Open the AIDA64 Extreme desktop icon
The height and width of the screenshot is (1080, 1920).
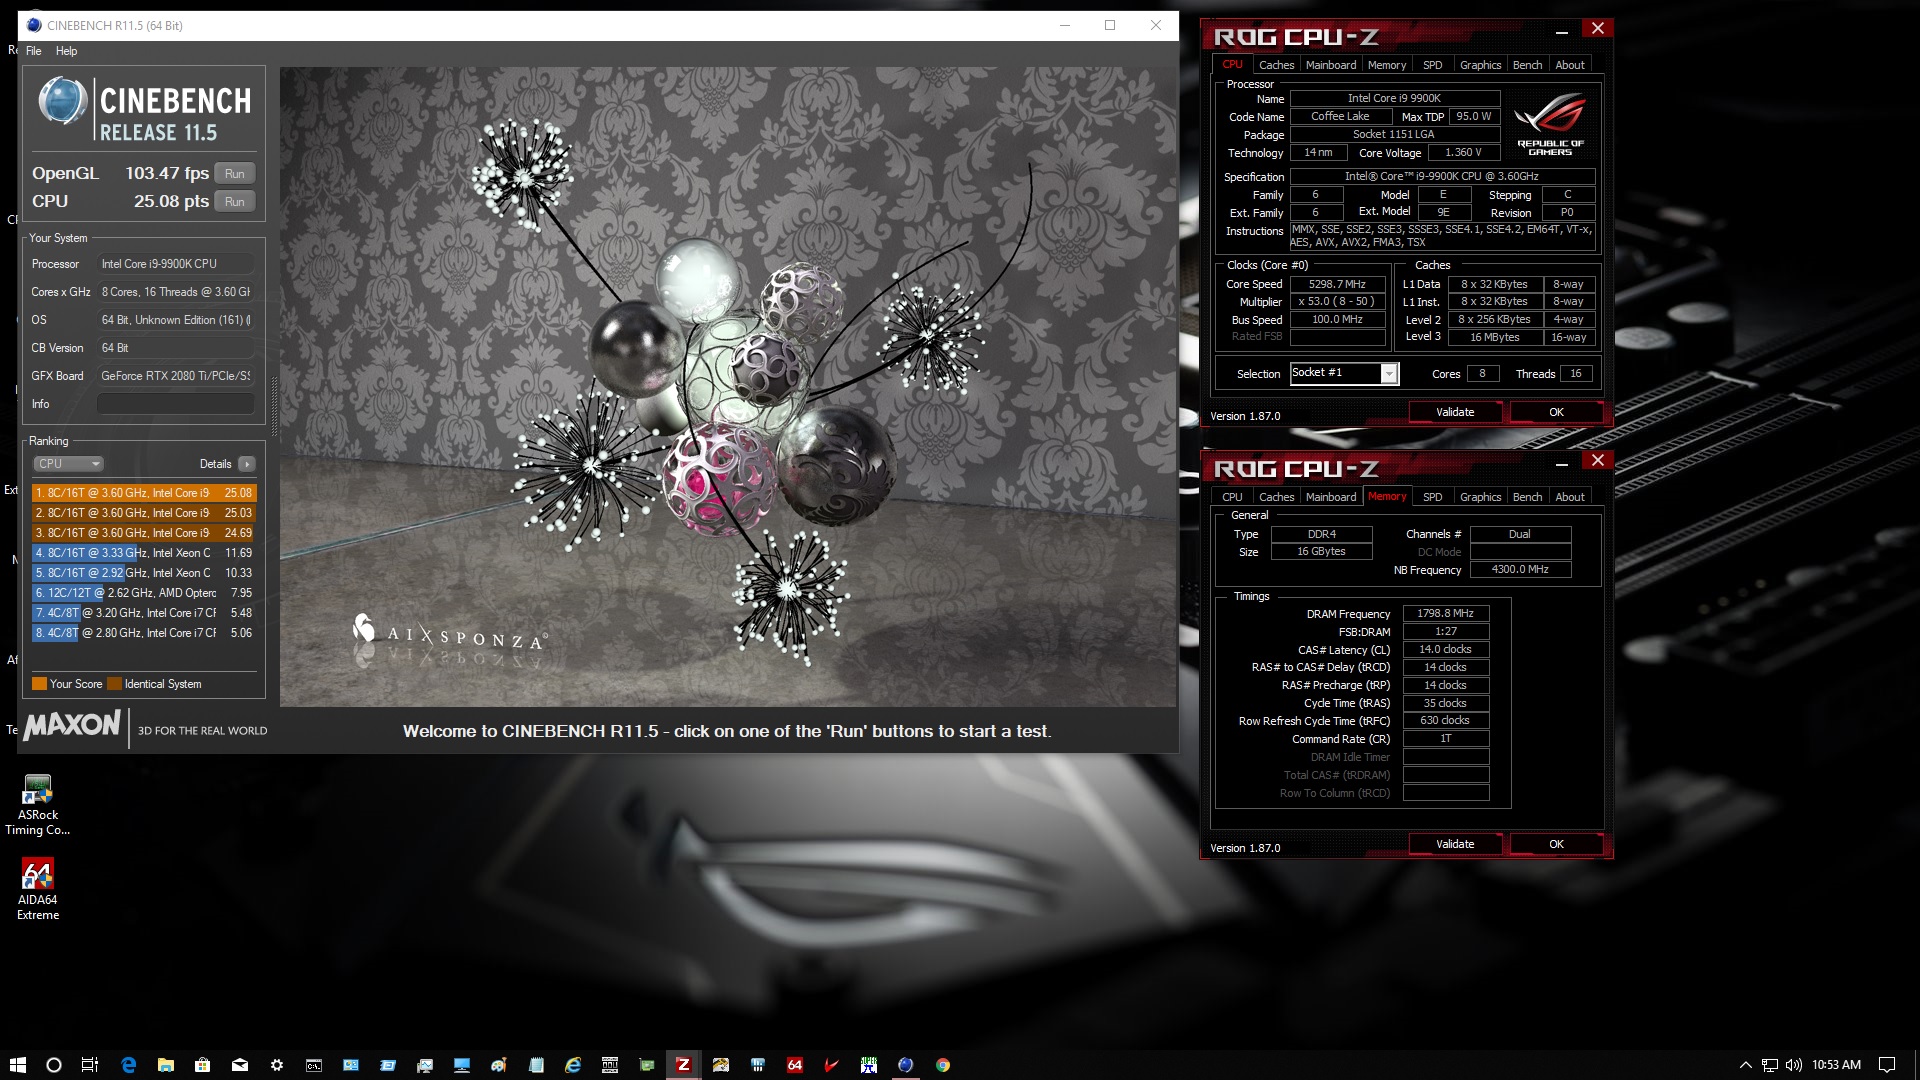[x=37, y=889]
